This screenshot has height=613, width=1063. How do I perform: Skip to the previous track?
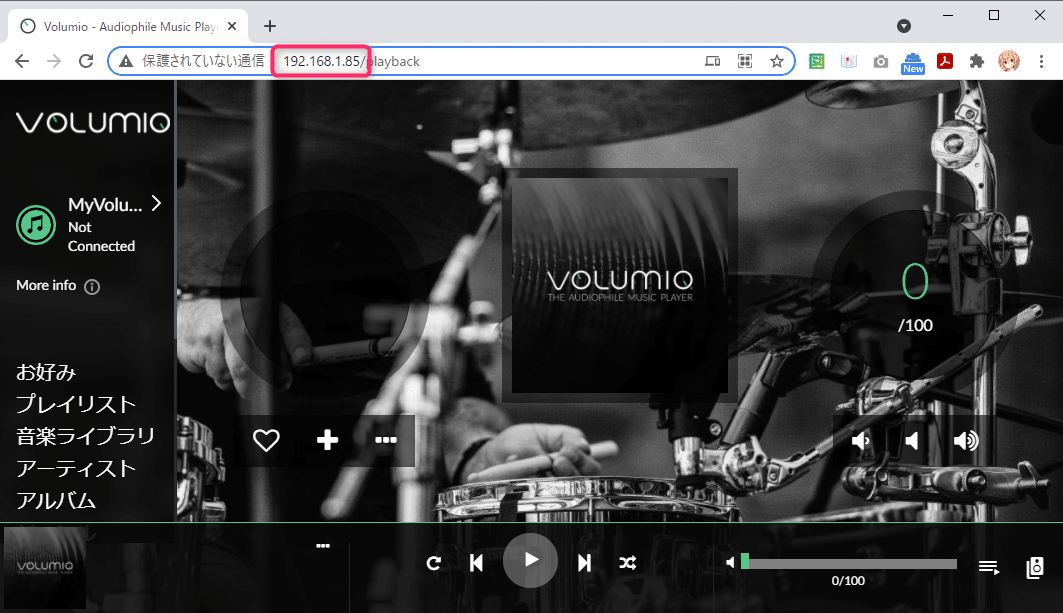(477, 563)
